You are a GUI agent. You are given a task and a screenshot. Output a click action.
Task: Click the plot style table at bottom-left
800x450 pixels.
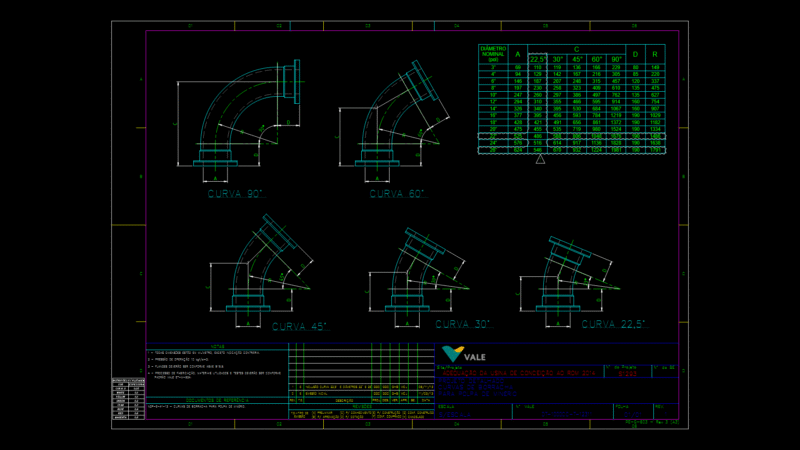click(x=129, y=398)
